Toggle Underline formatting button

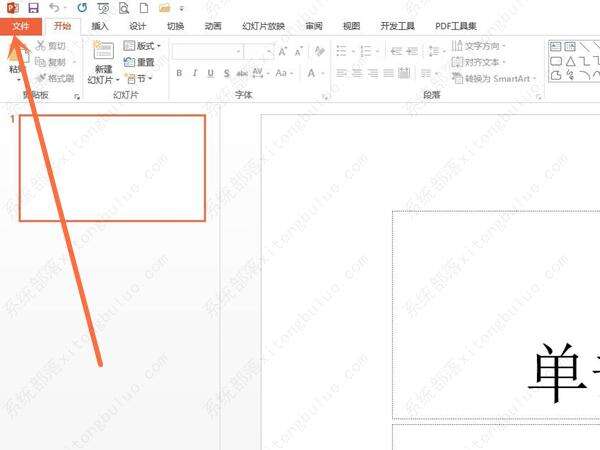coord(210,73)
